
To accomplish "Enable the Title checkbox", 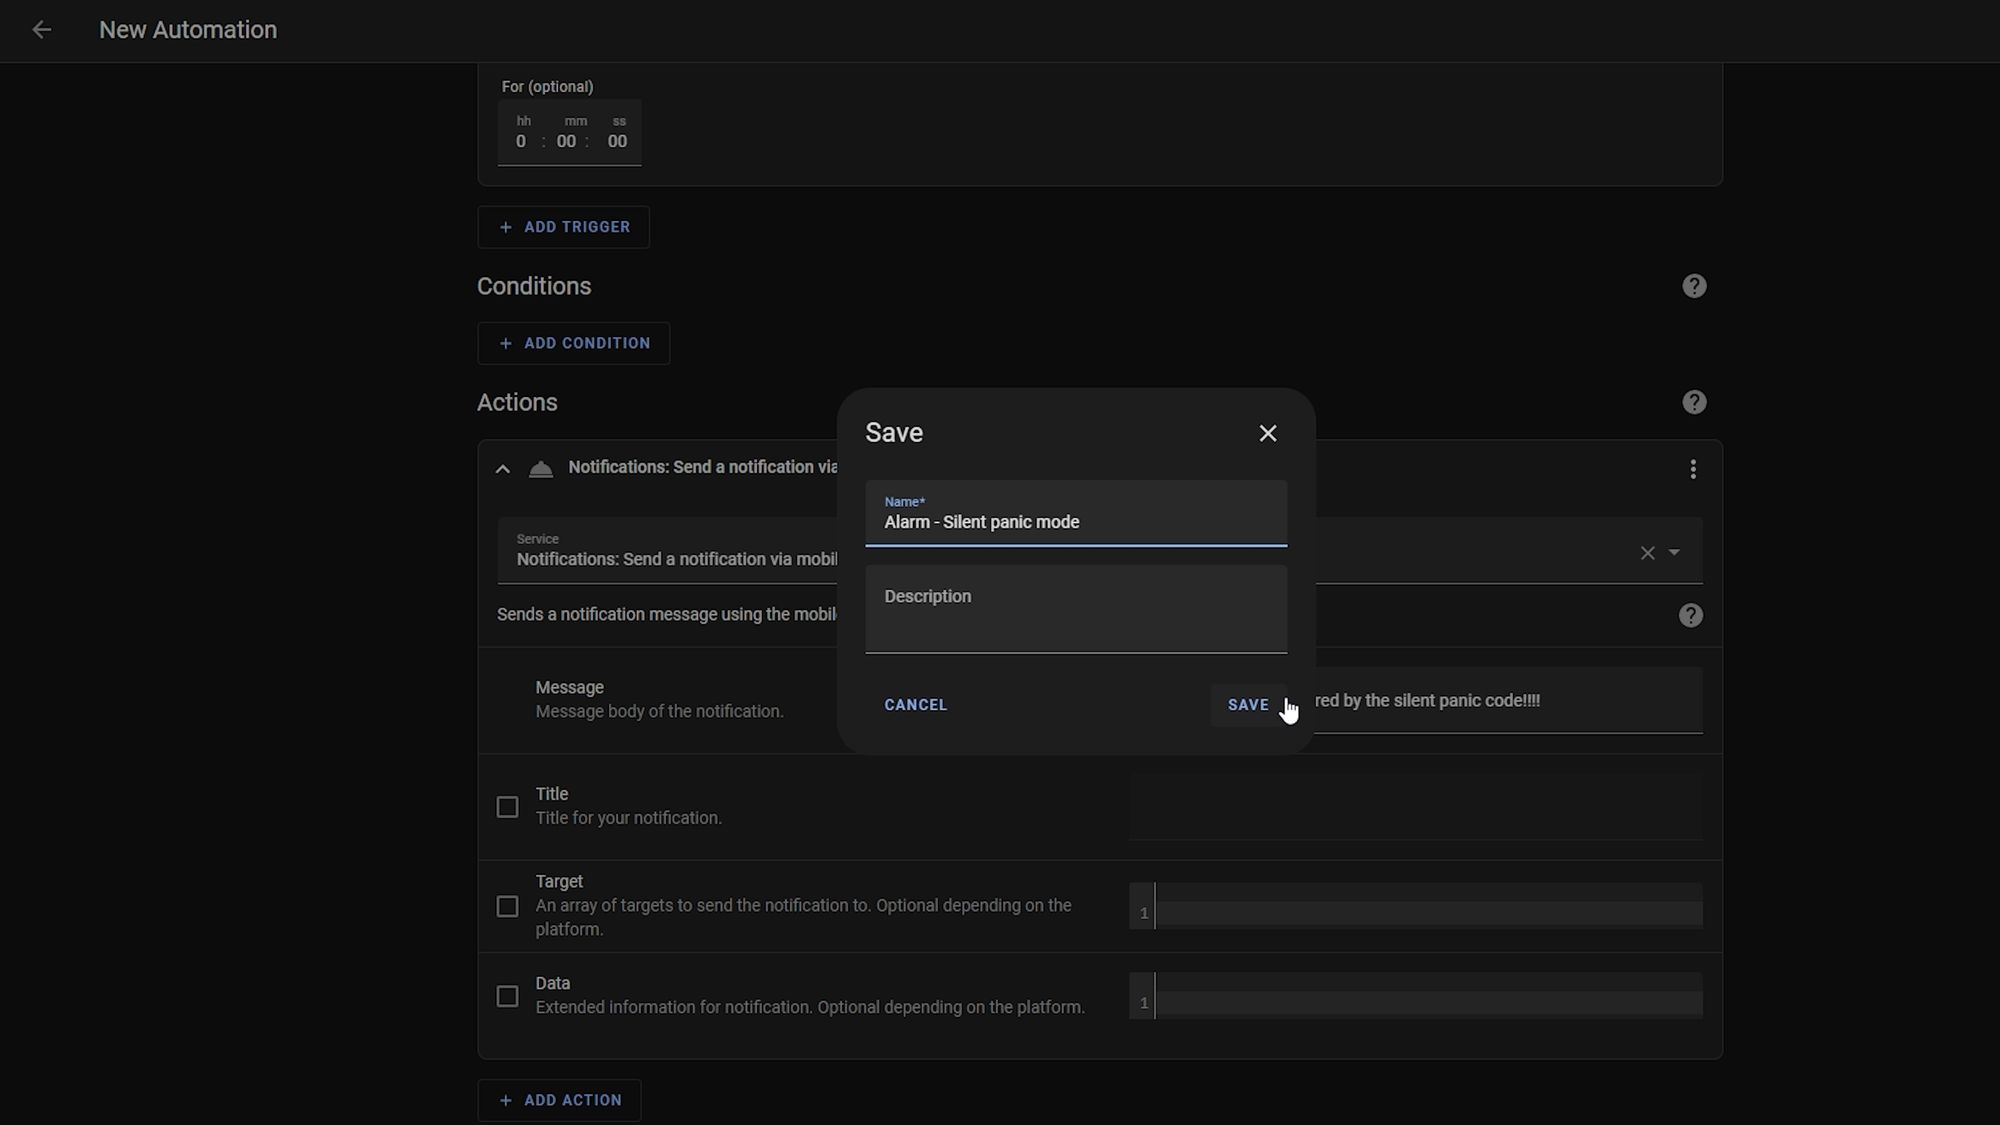I will click(x=507, y=807).
